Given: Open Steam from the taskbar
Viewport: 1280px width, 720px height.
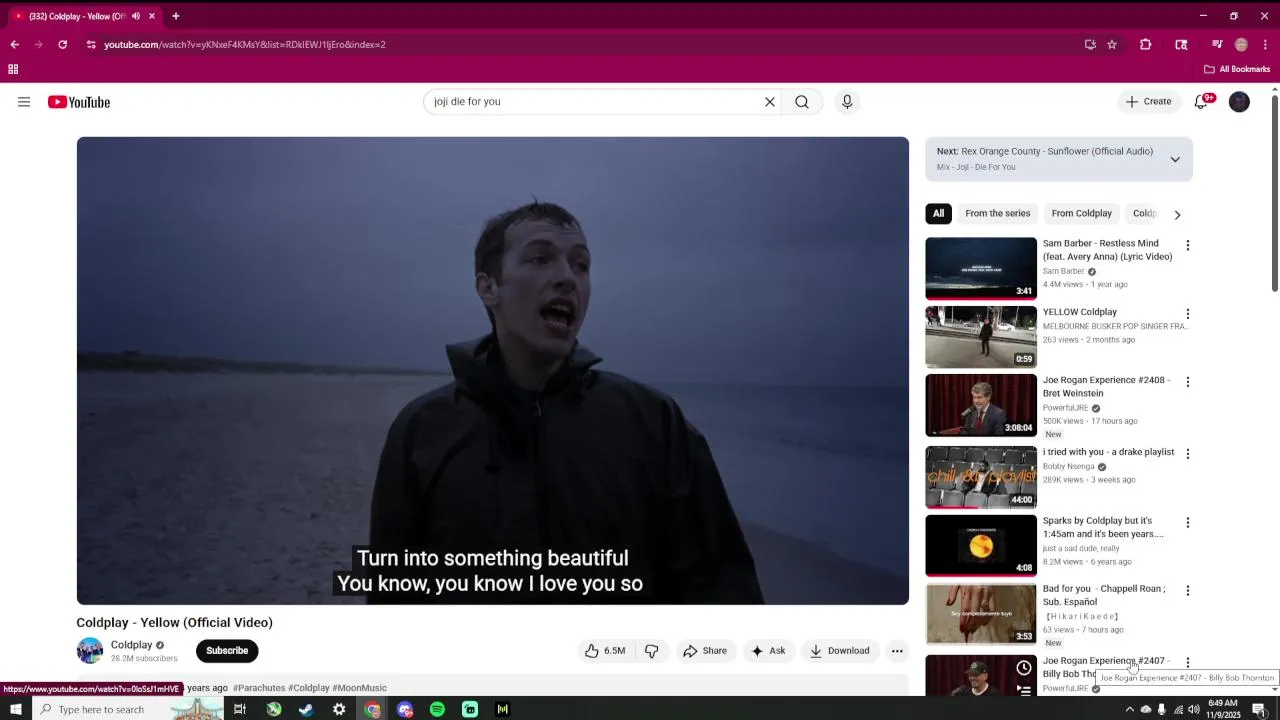Looking at the screenshot, I should click(306, 709).
